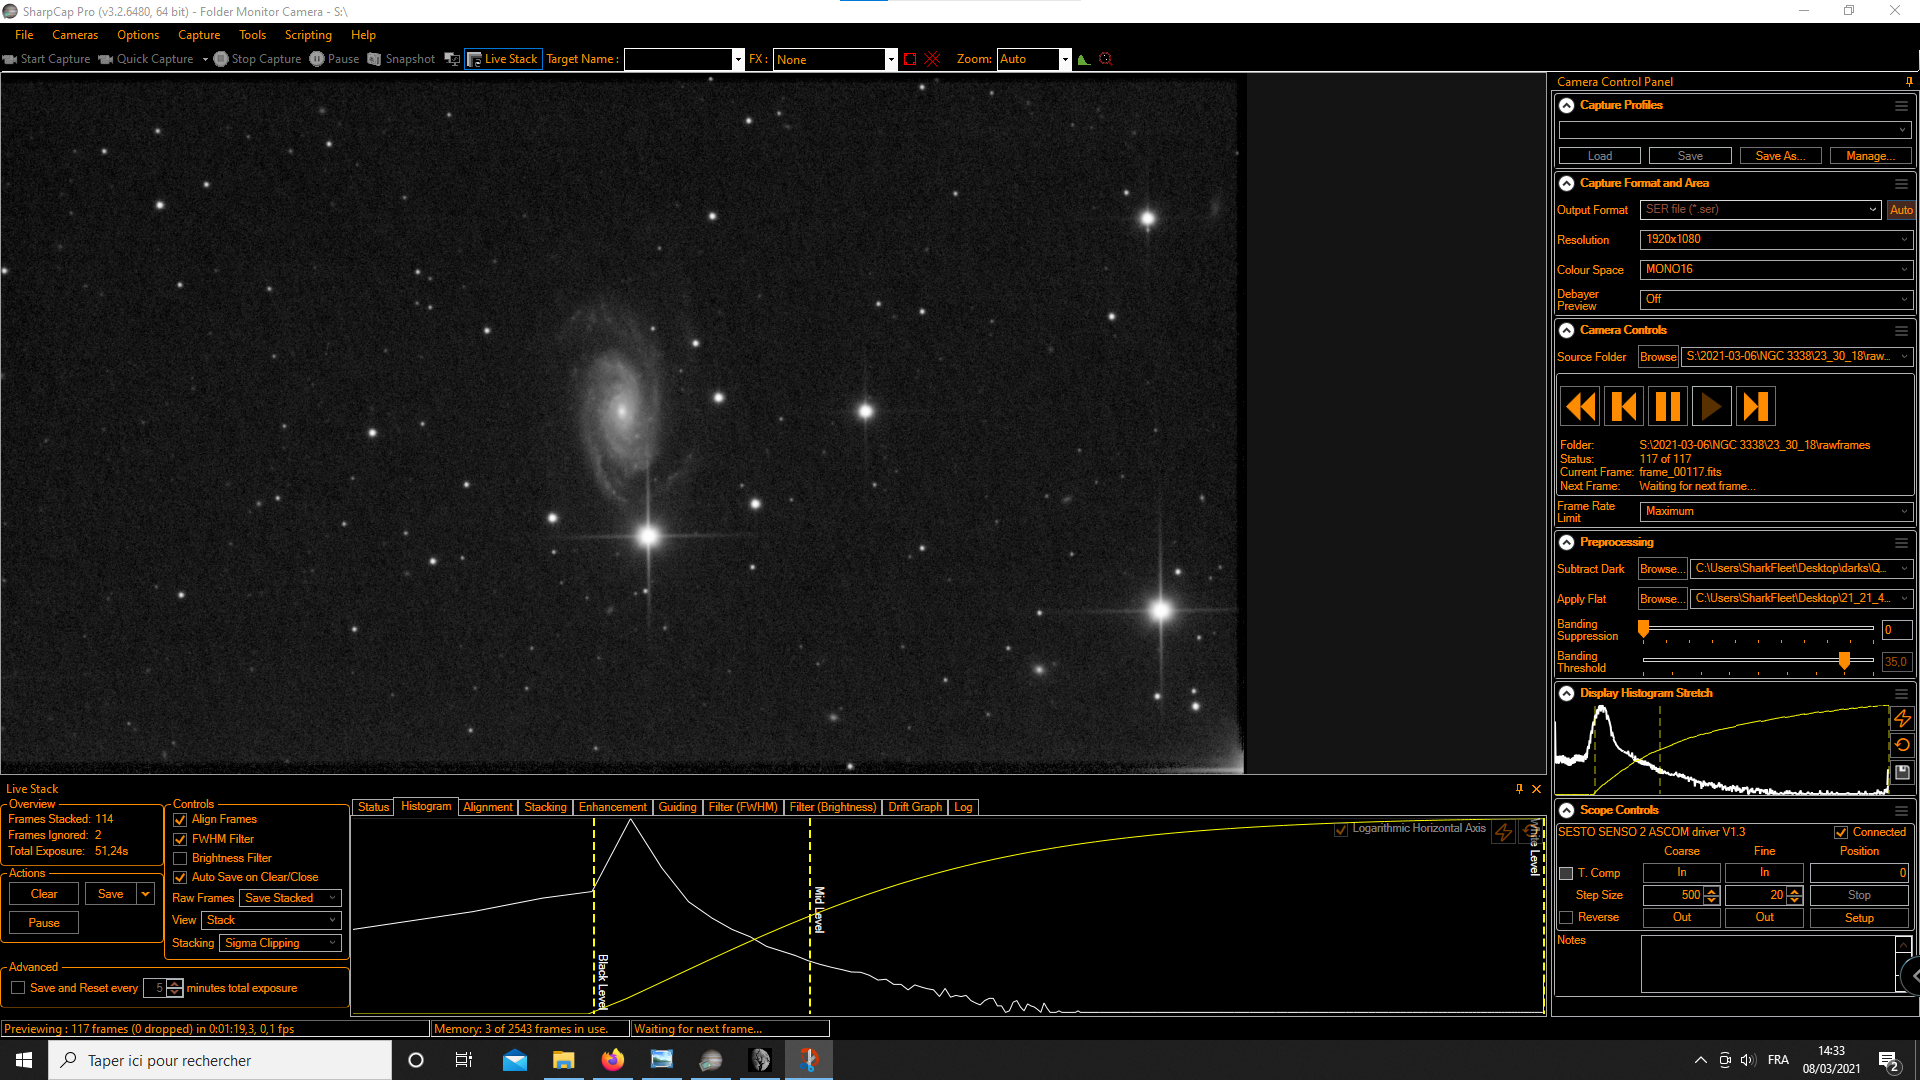Click the rewind-to-start playback icon

pos(1581,407)
